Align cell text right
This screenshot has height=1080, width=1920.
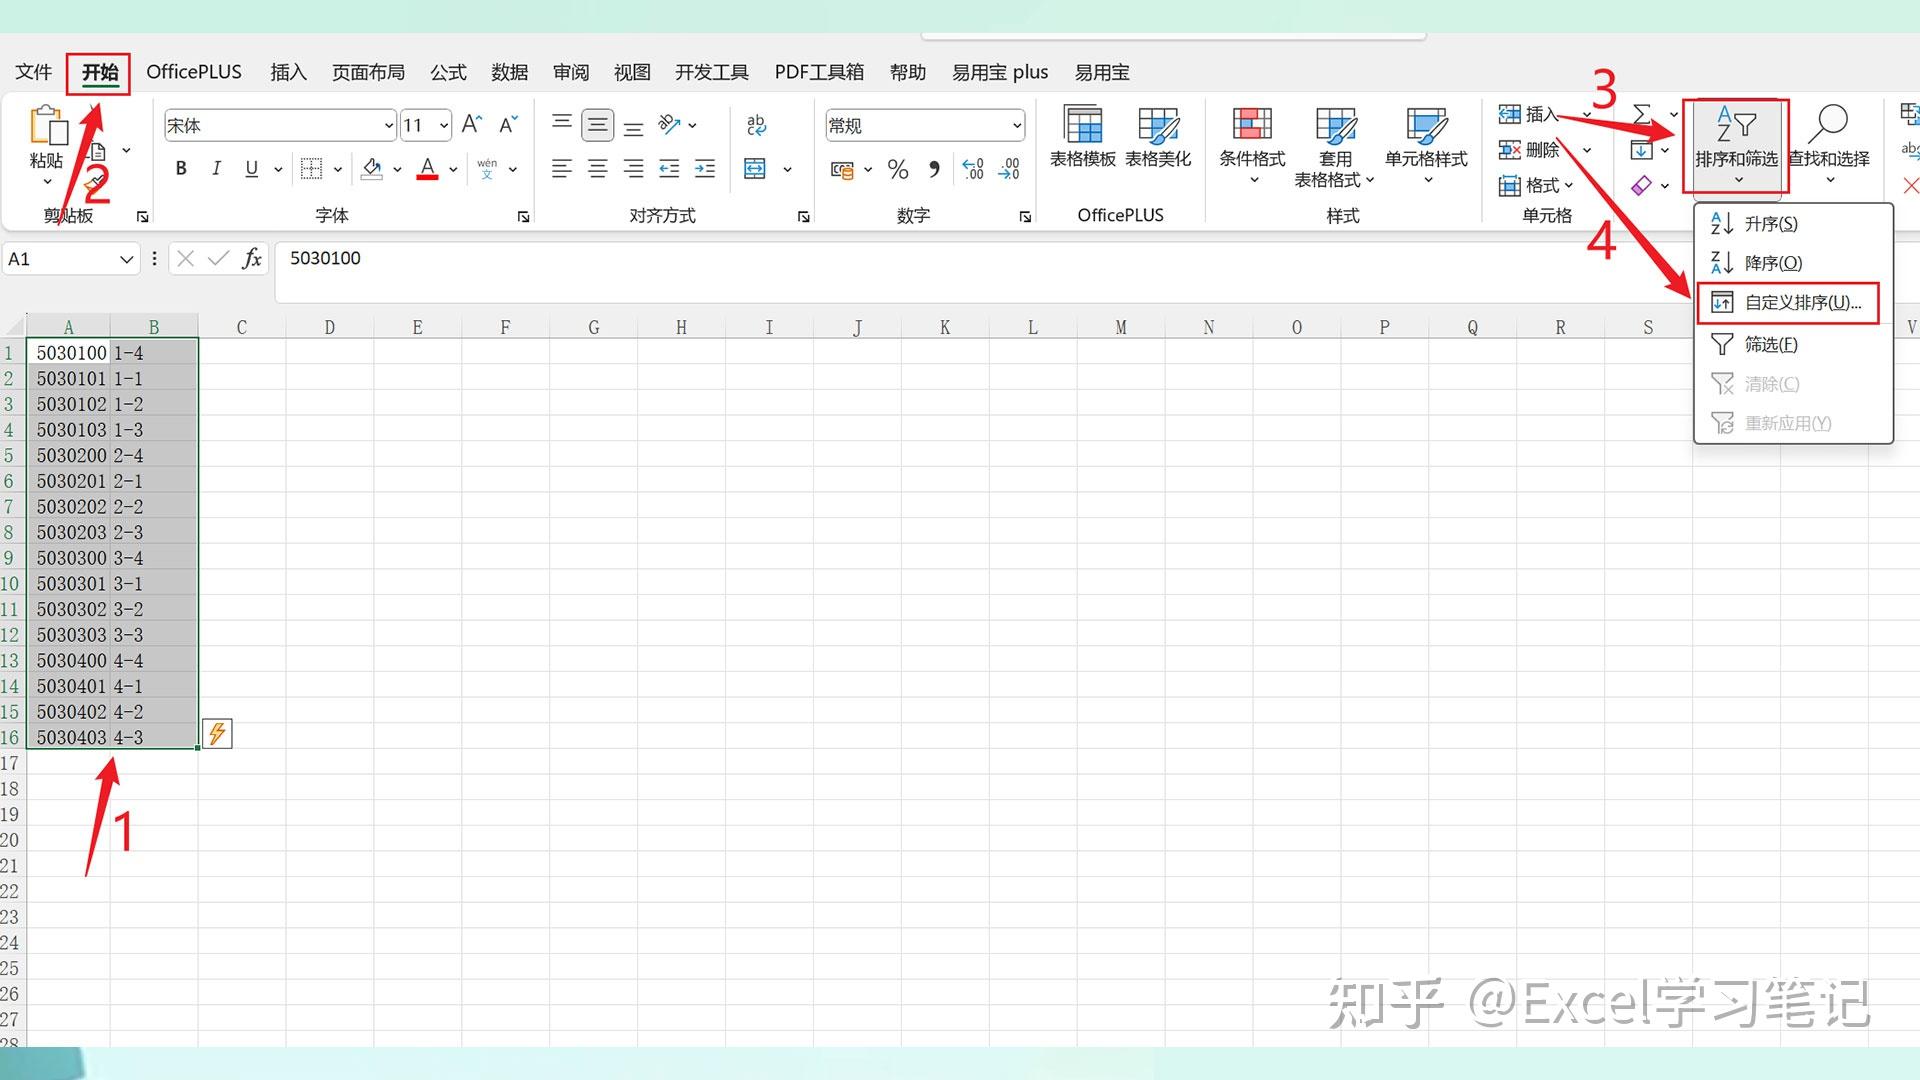tap(633, 169)
